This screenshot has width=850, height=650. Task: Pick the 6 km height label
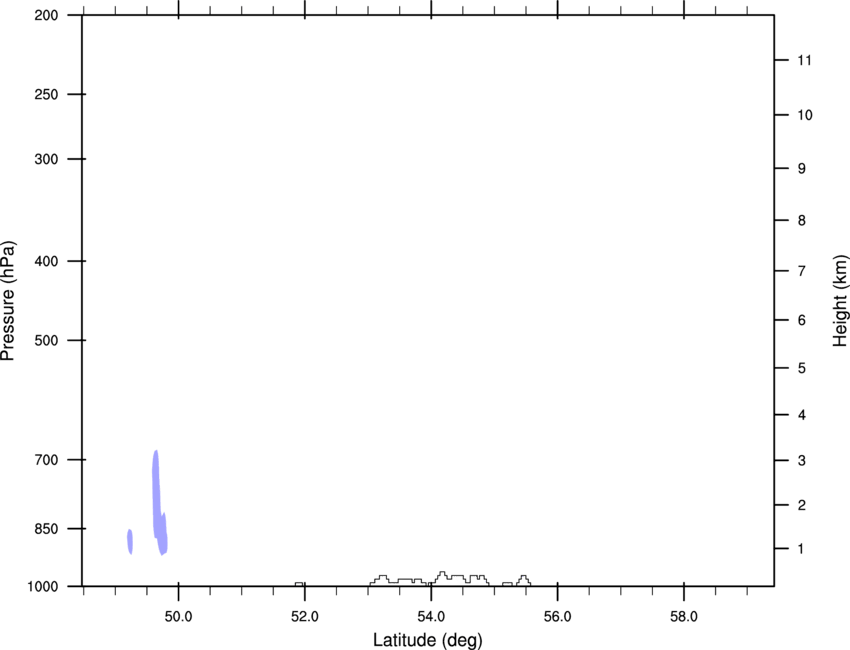pos(801,320)
